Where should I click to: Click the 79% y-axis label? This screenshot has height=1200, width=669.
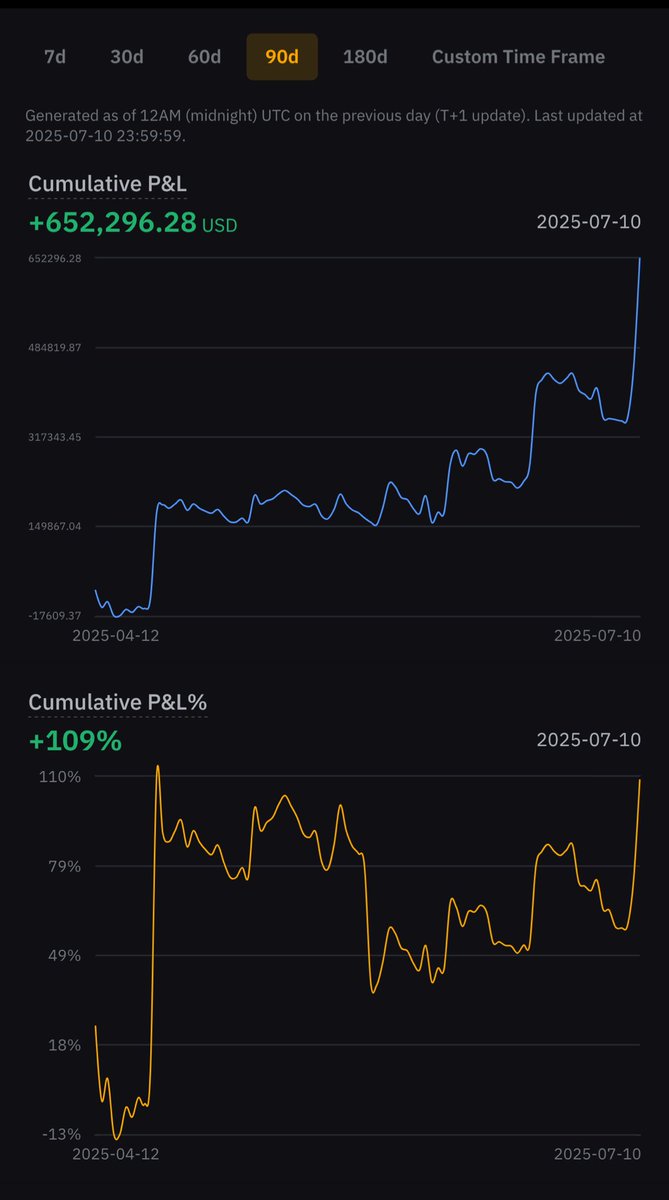coord(64,866)
